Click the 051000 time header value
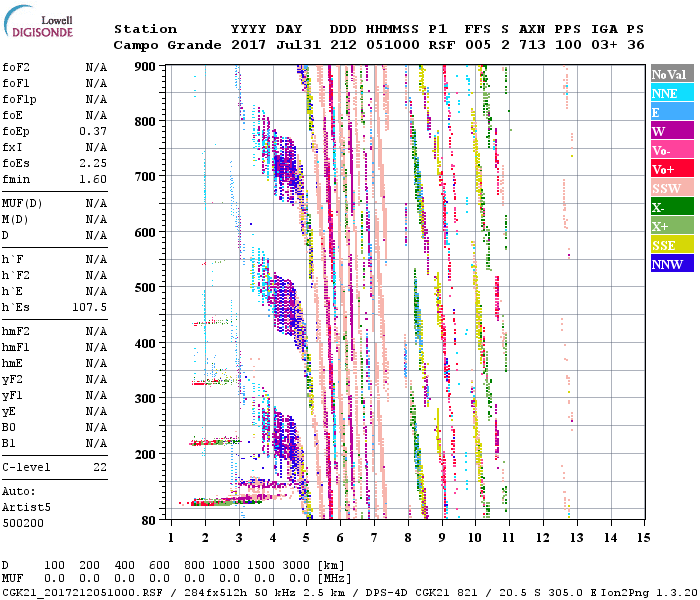700x600 pixels. 393,45
